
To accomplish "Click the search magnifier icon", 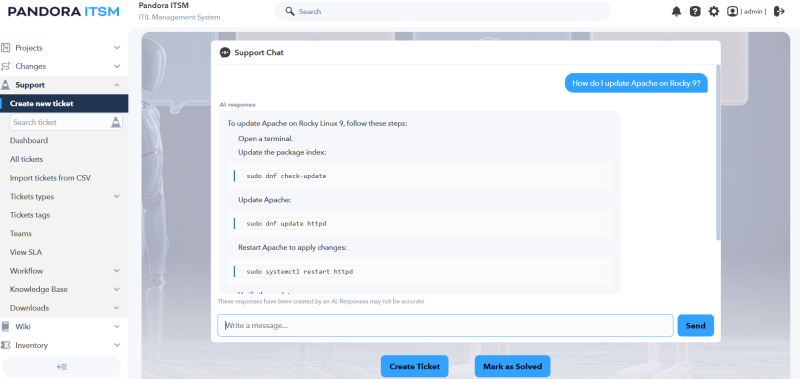I will (x=290, y=11).
